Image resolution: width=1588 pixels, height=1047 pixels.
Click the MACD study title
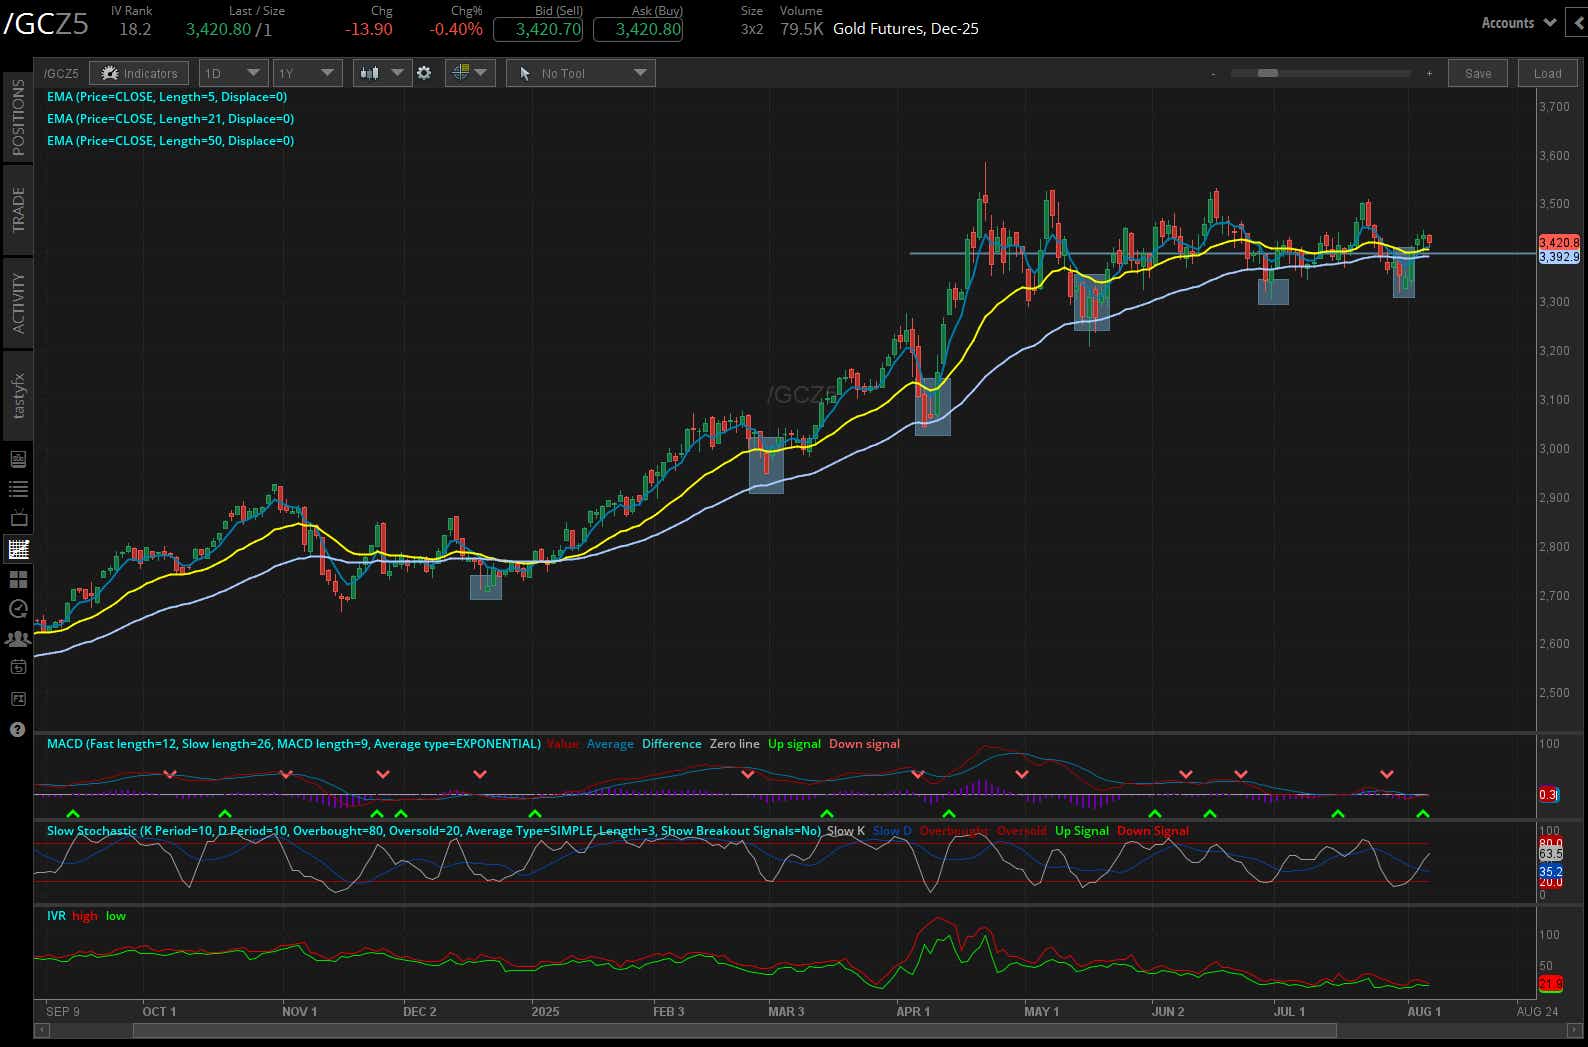[293, 744]
